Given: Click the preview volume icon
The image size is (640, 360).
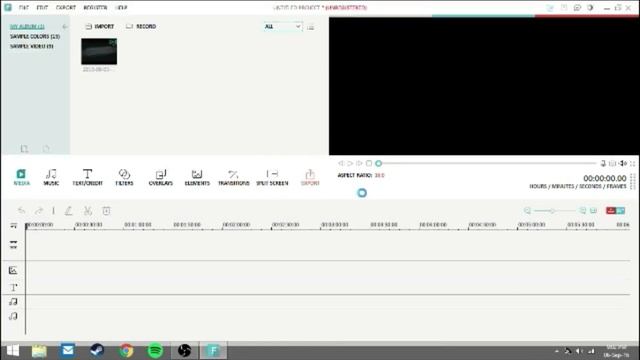Looking at the screenshot, I should click(623, 163).
